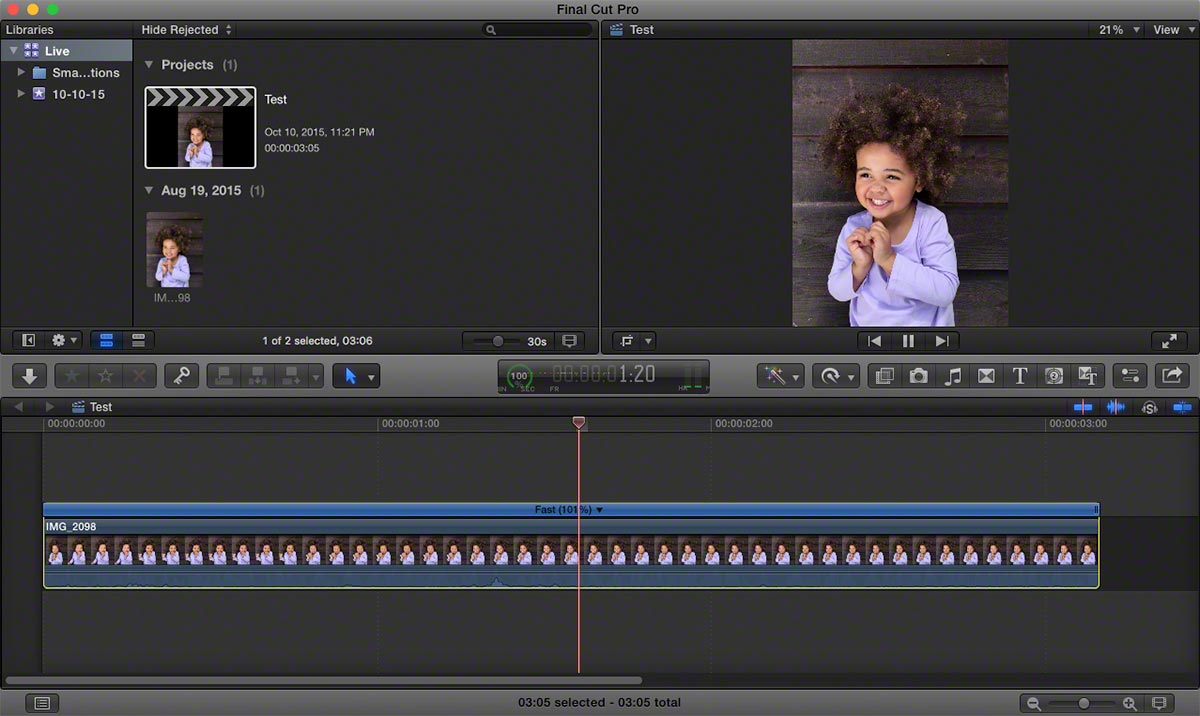Go back in timeline history
Screen dimensions: 1200x716
pos(18,407)
